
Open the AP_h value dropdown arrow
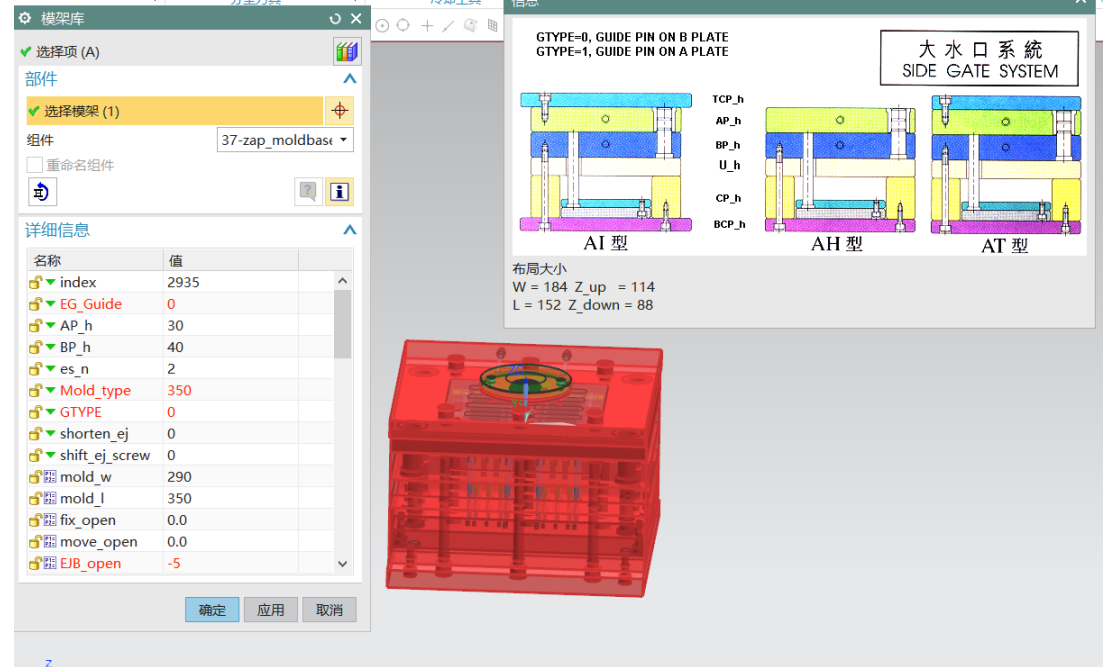coord(51,326)
